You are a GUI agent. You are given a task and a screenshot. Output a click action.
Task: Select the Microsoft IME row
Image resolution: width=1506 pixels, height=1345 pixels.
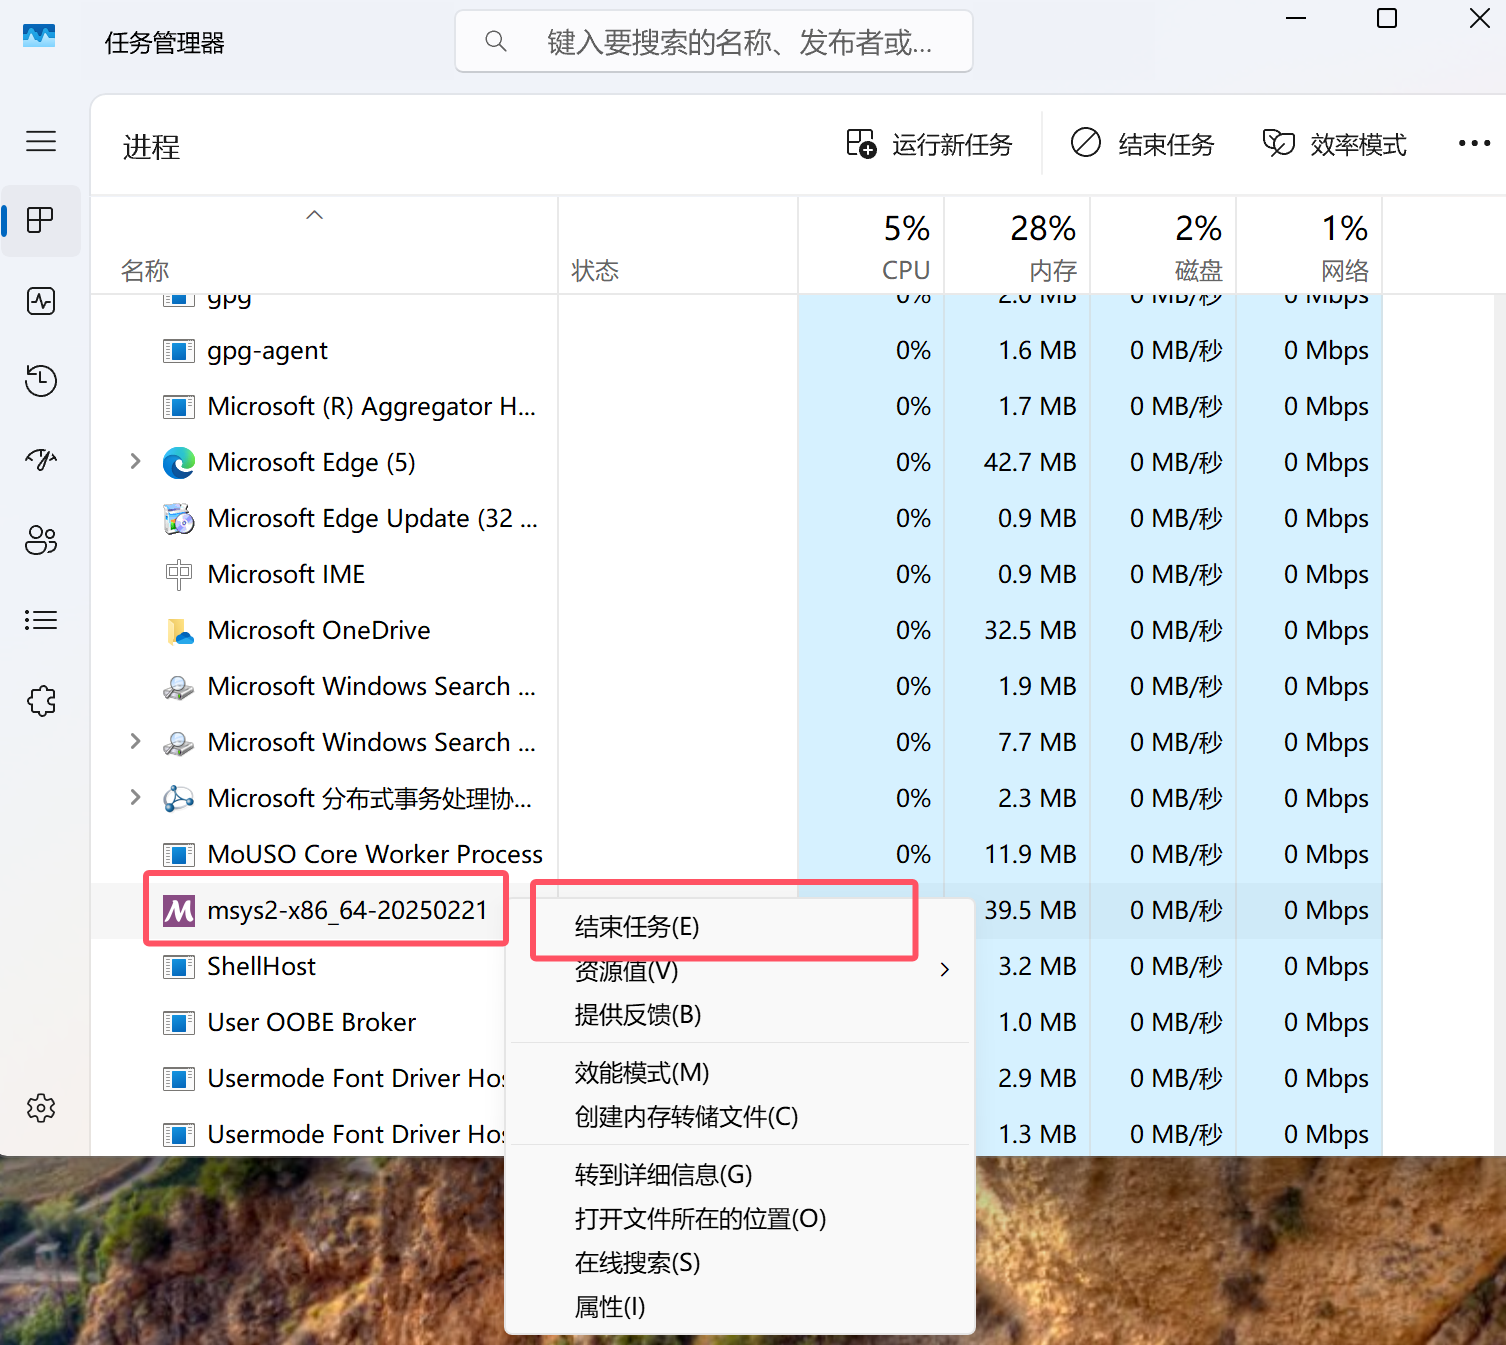pos(737,575)
